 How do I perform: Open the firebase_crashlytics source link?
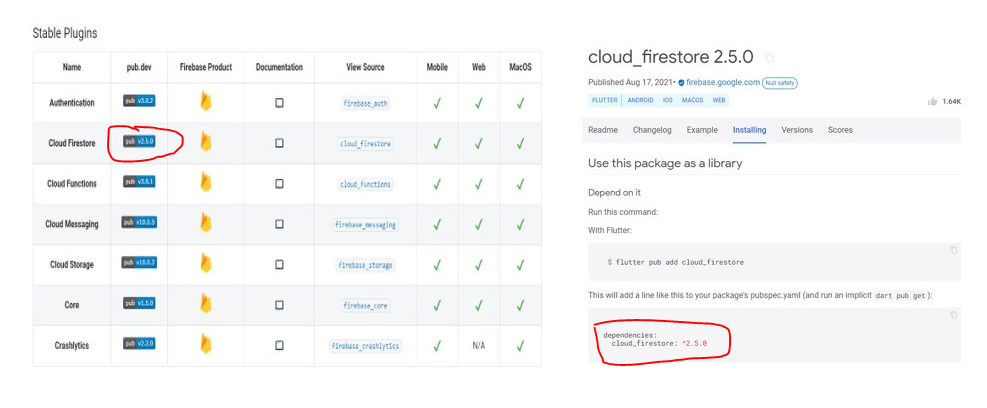click(x=366, y=346)
